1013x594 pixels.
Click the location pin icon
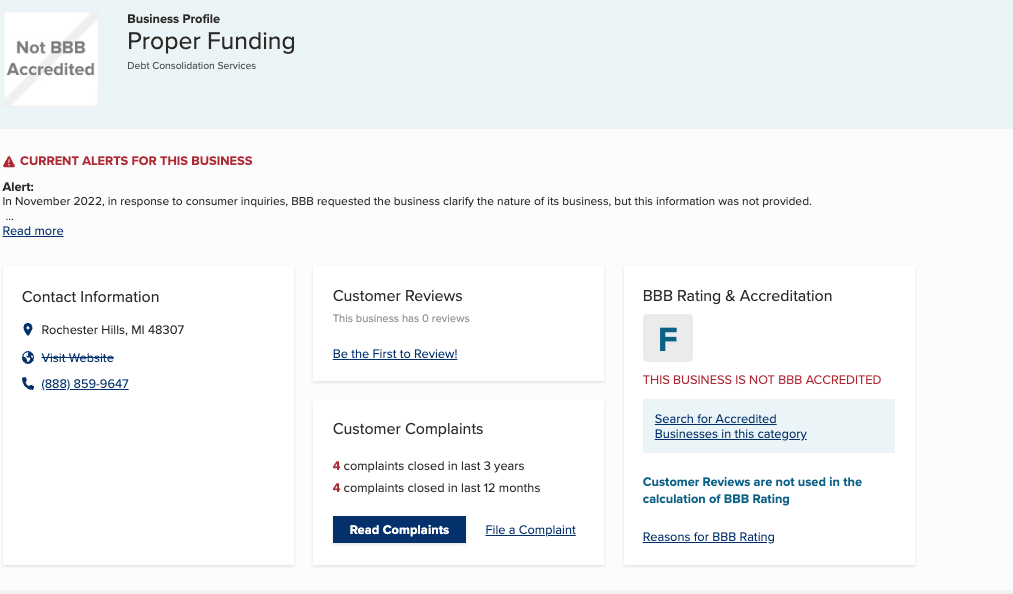28,330
